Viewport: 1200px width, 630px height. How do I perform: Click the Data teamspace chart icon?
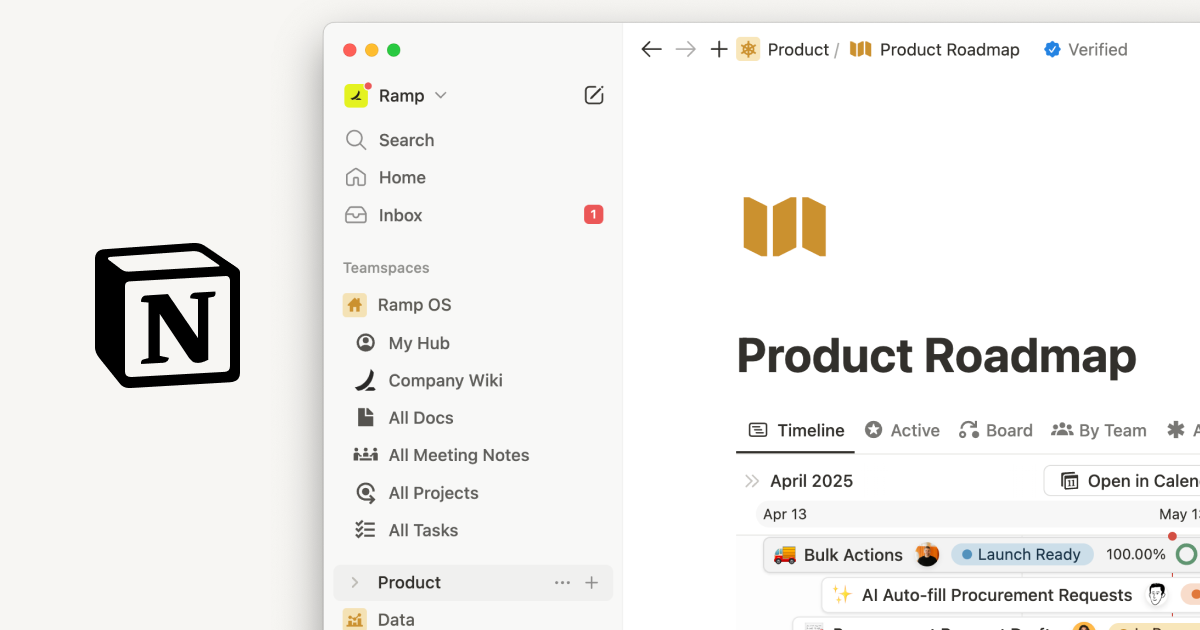coord(355,619)
